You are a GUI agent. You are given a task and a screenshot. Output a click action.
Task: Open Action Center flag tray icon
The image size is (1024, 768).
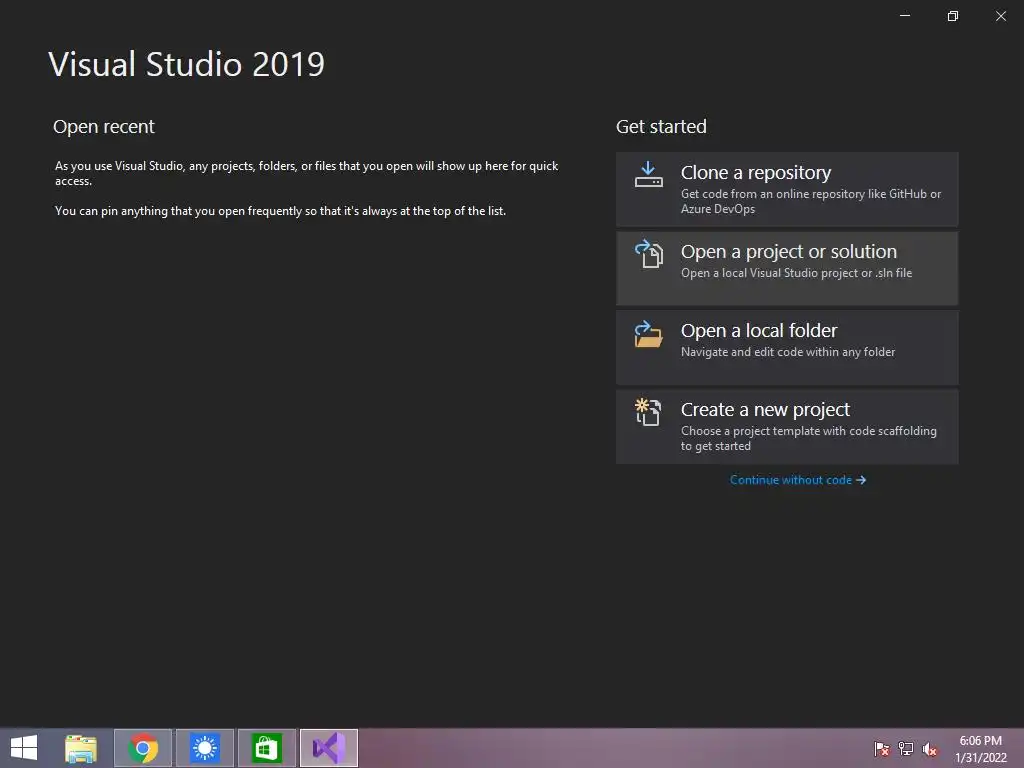point(882,749)
